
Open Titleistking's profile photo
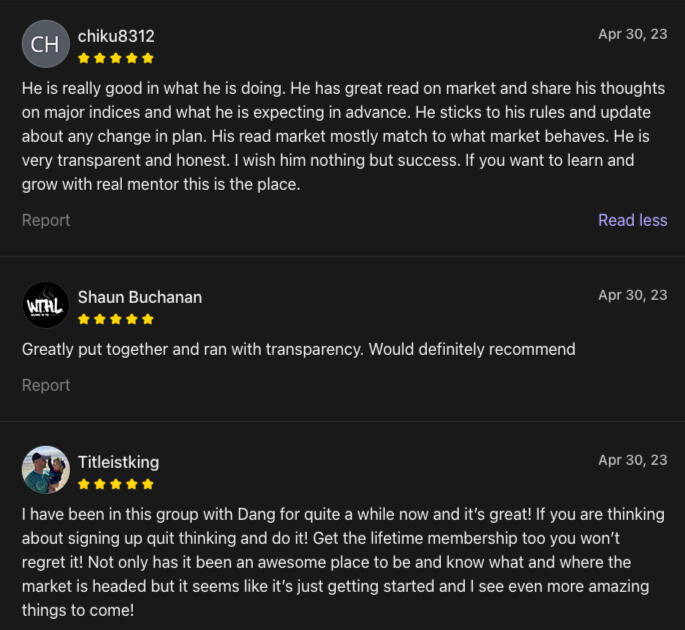click(45, 470)
